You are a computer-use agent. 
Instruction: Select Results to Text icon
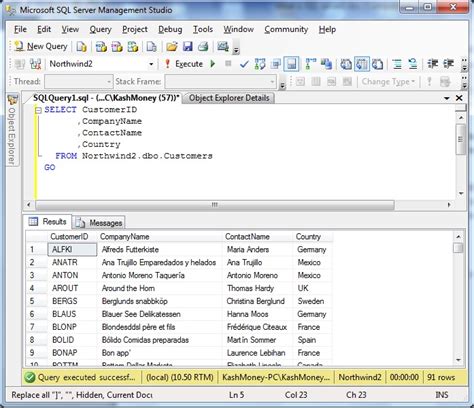(346, 64)
